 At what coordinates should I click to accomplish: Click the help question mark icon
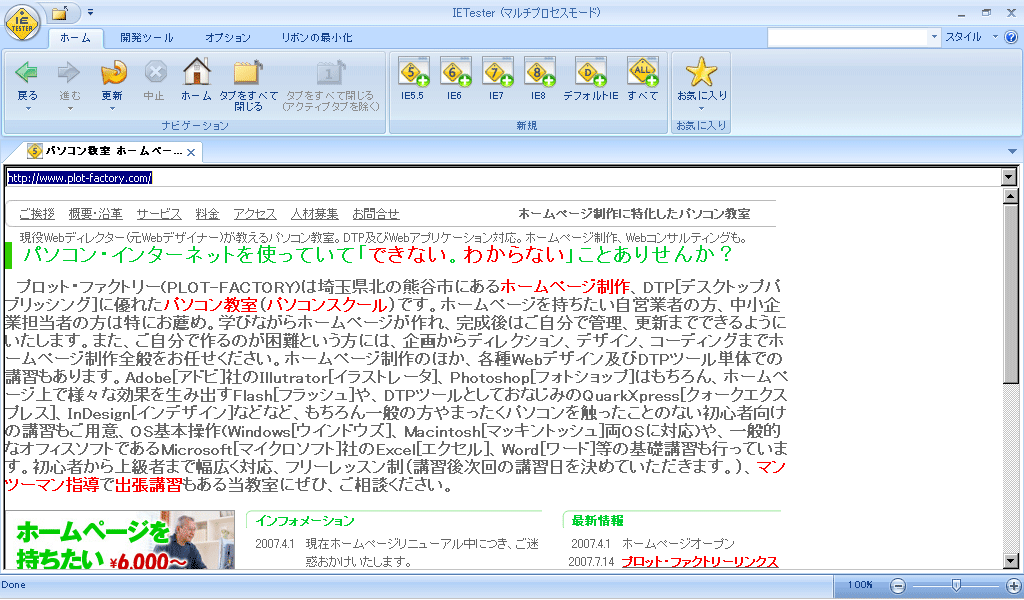coord(1010,37)
